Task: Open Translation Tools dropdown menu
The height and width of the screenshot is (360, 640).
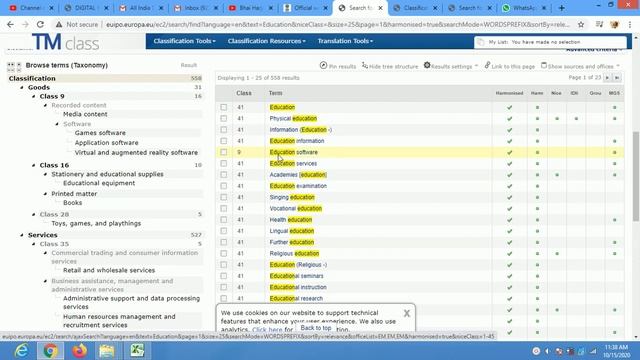Action: [x=345, y=41]
